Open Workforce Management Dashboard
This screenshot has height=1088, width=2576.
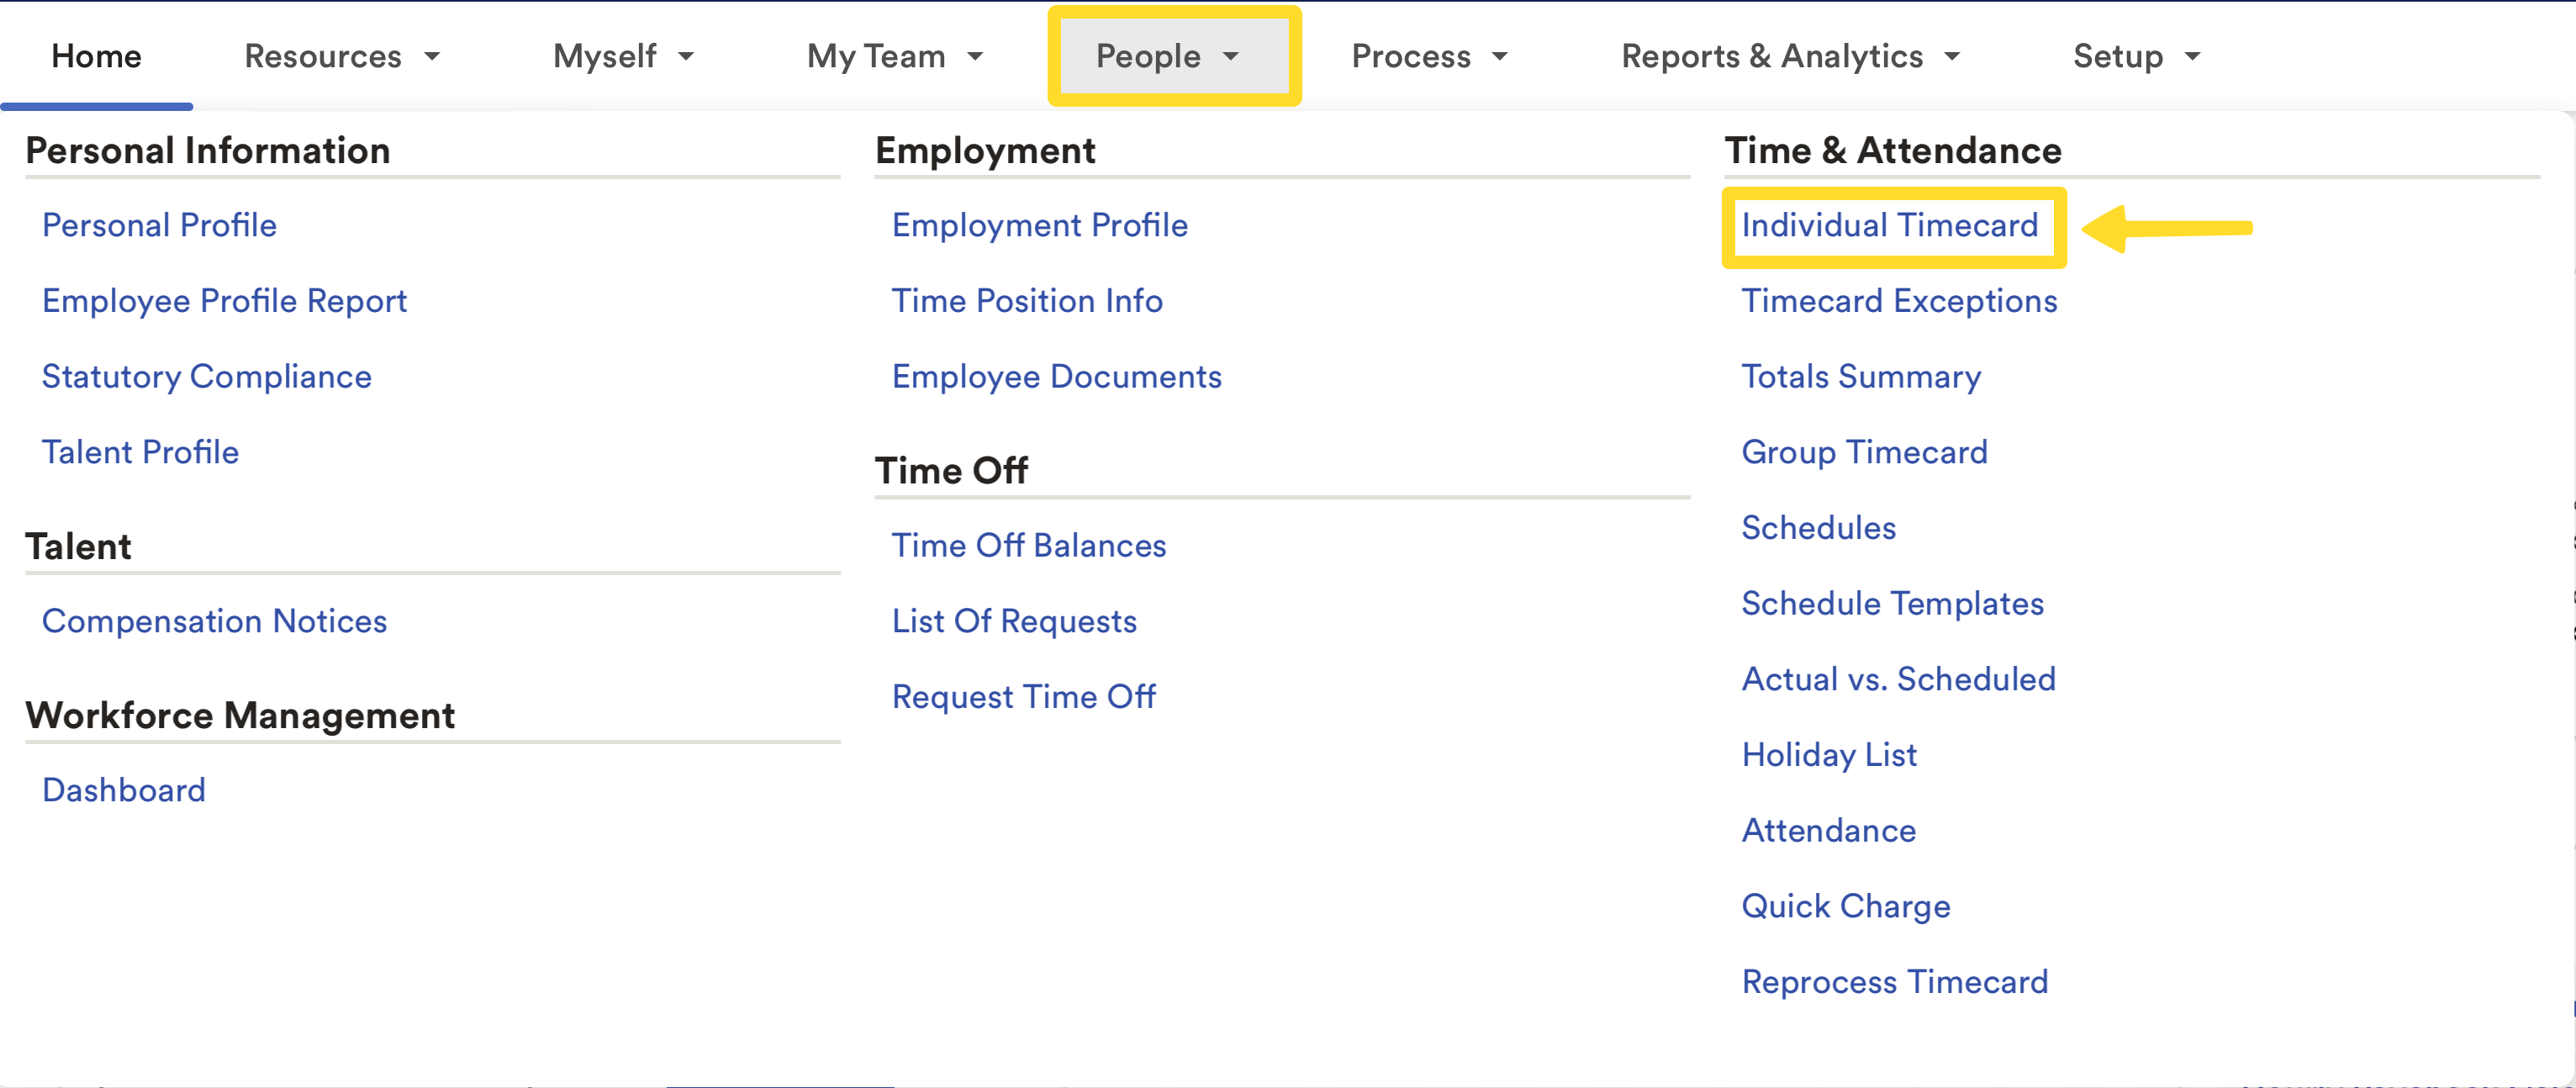click(124, 790)
